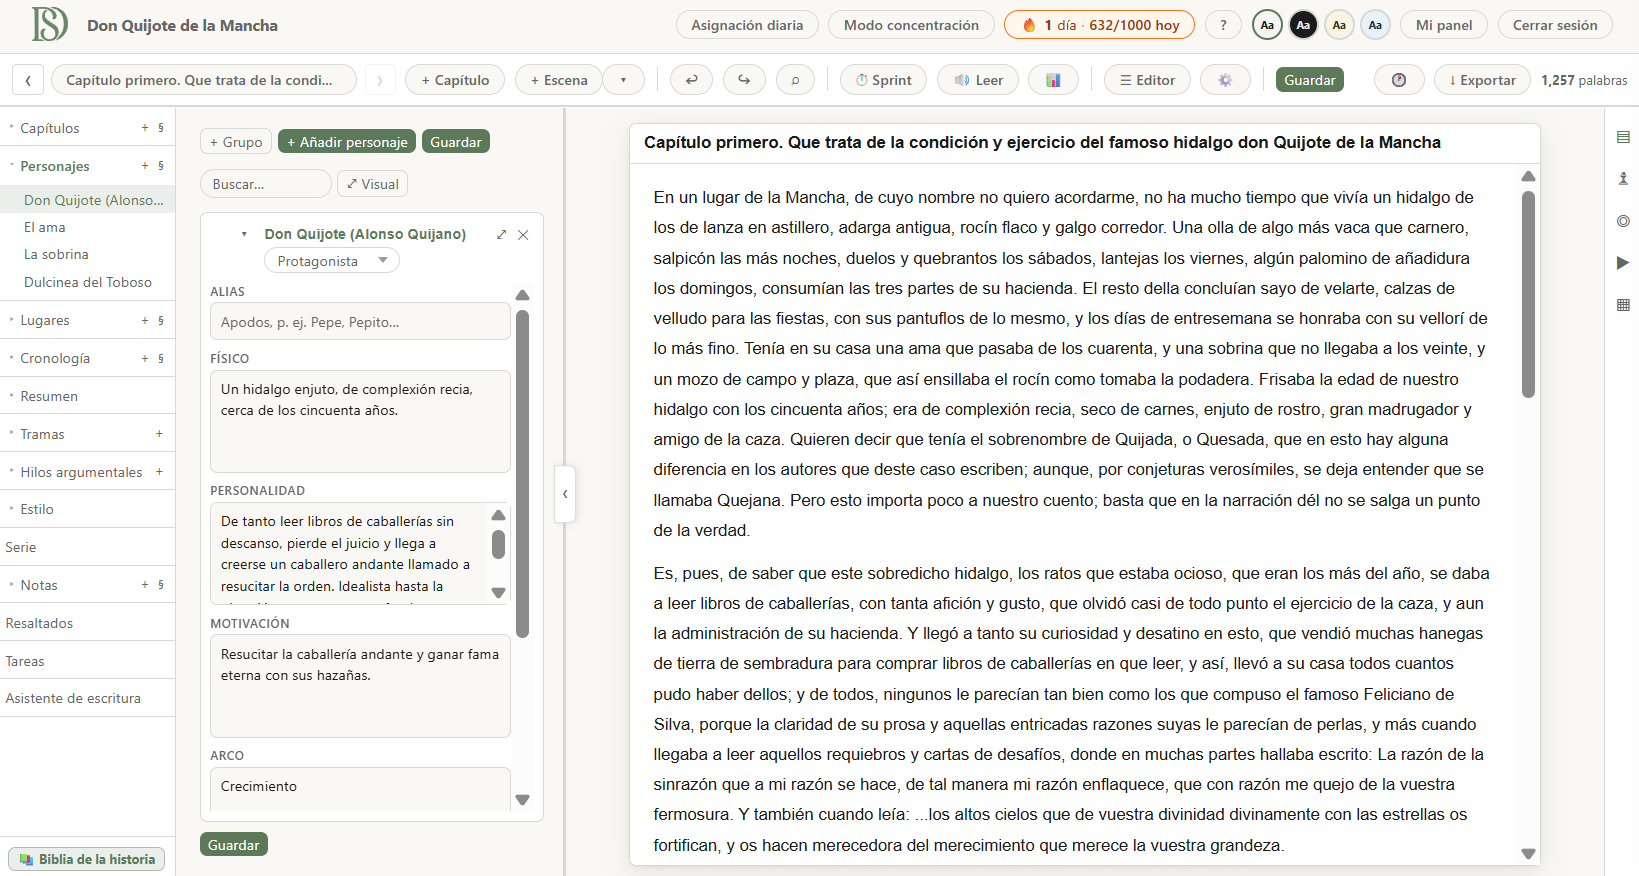Click the play triangle in right sidebar

coord(1623,263)
